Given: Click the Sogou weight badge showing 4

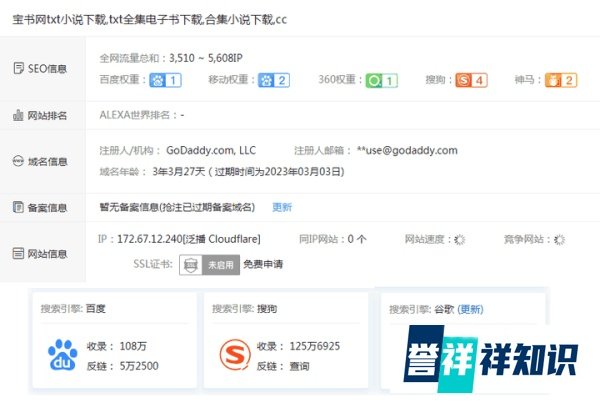Looking at the screenshot, I should click(471, 80).
